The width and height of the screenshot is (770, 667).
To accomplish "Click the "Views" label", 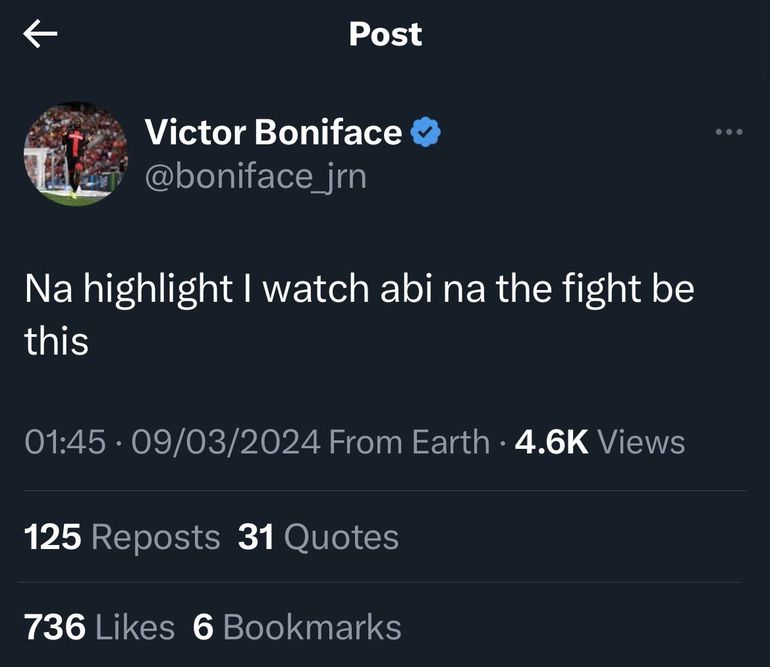I will (641, 442).
